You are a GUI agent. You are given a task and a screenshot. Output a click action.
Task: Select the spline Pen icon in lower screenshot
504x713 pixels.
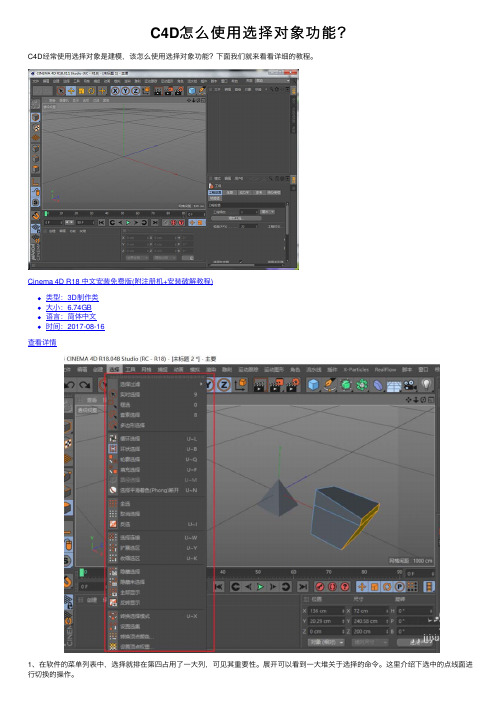pos(329,385)
